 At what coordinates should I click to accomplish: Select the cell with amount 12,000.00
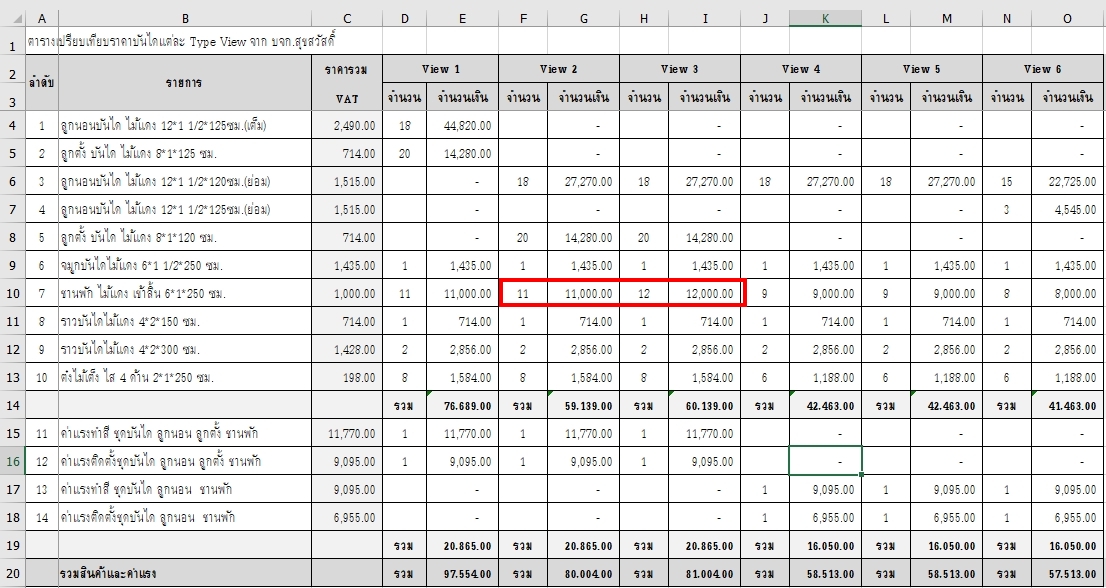pos(704,293)
